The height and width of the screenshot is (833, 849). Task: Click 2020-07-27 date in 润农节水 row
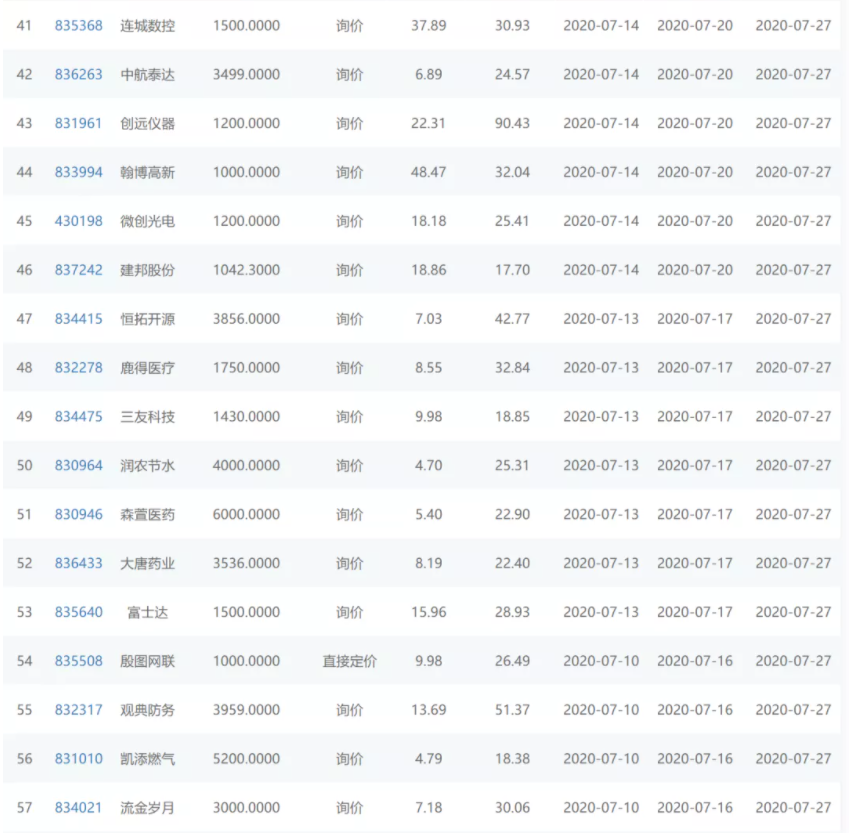793,465
